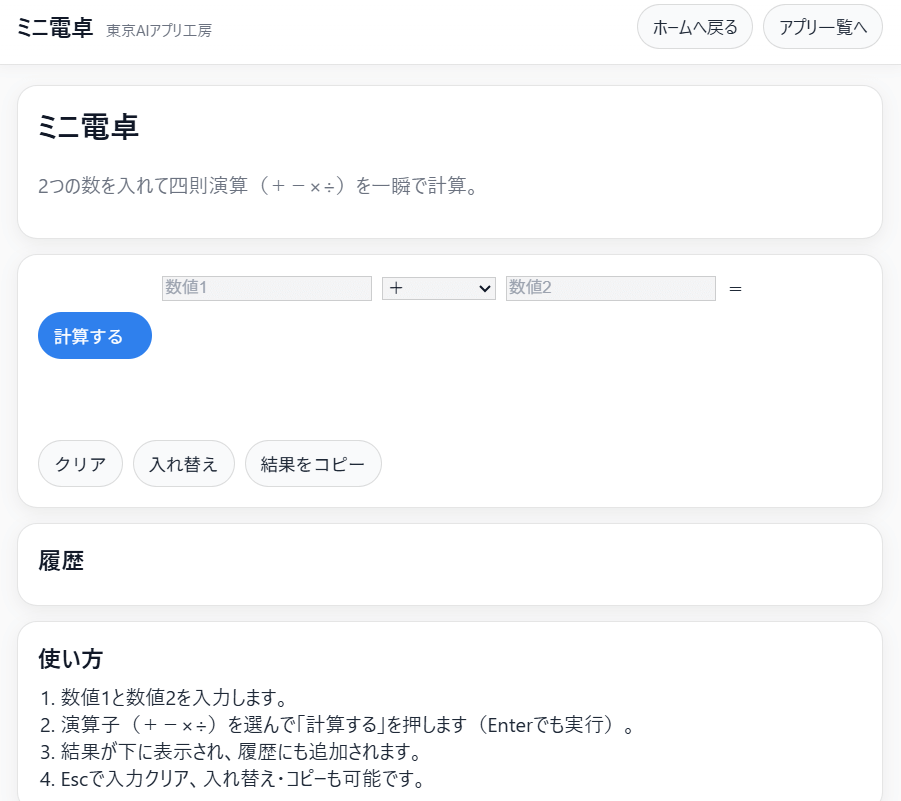Clear inputs with the クリア button

coord(80,464)
